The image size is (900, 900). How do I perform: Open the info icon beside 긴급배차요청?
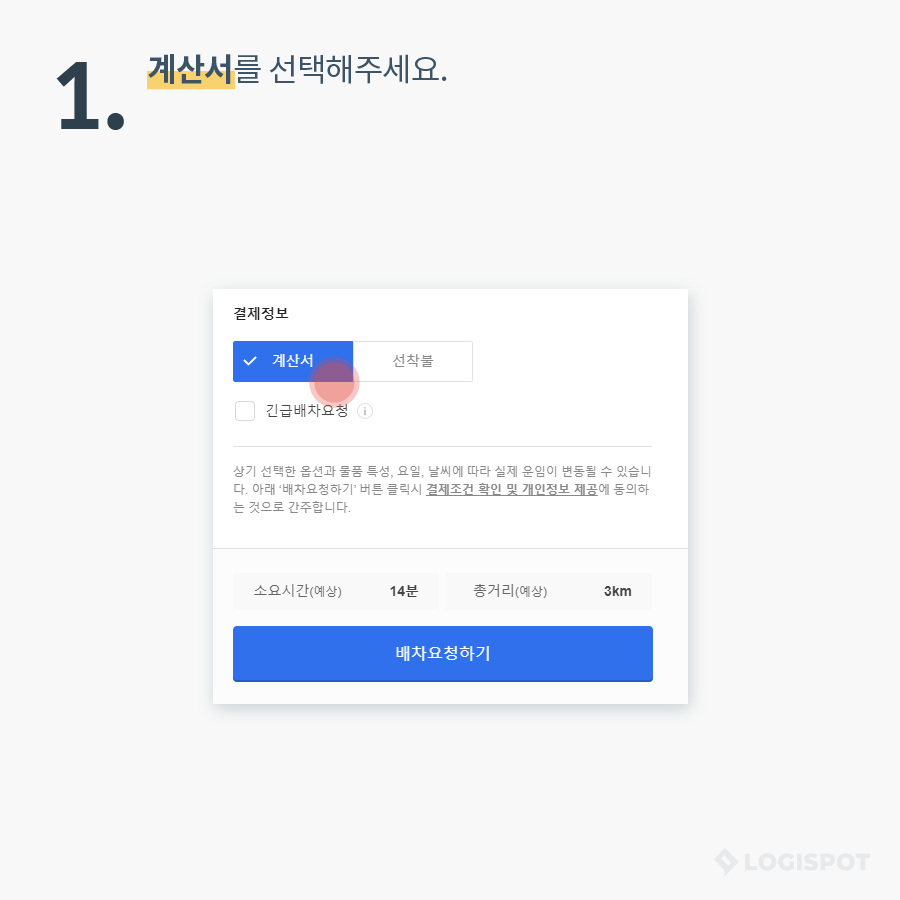point(365,411)
